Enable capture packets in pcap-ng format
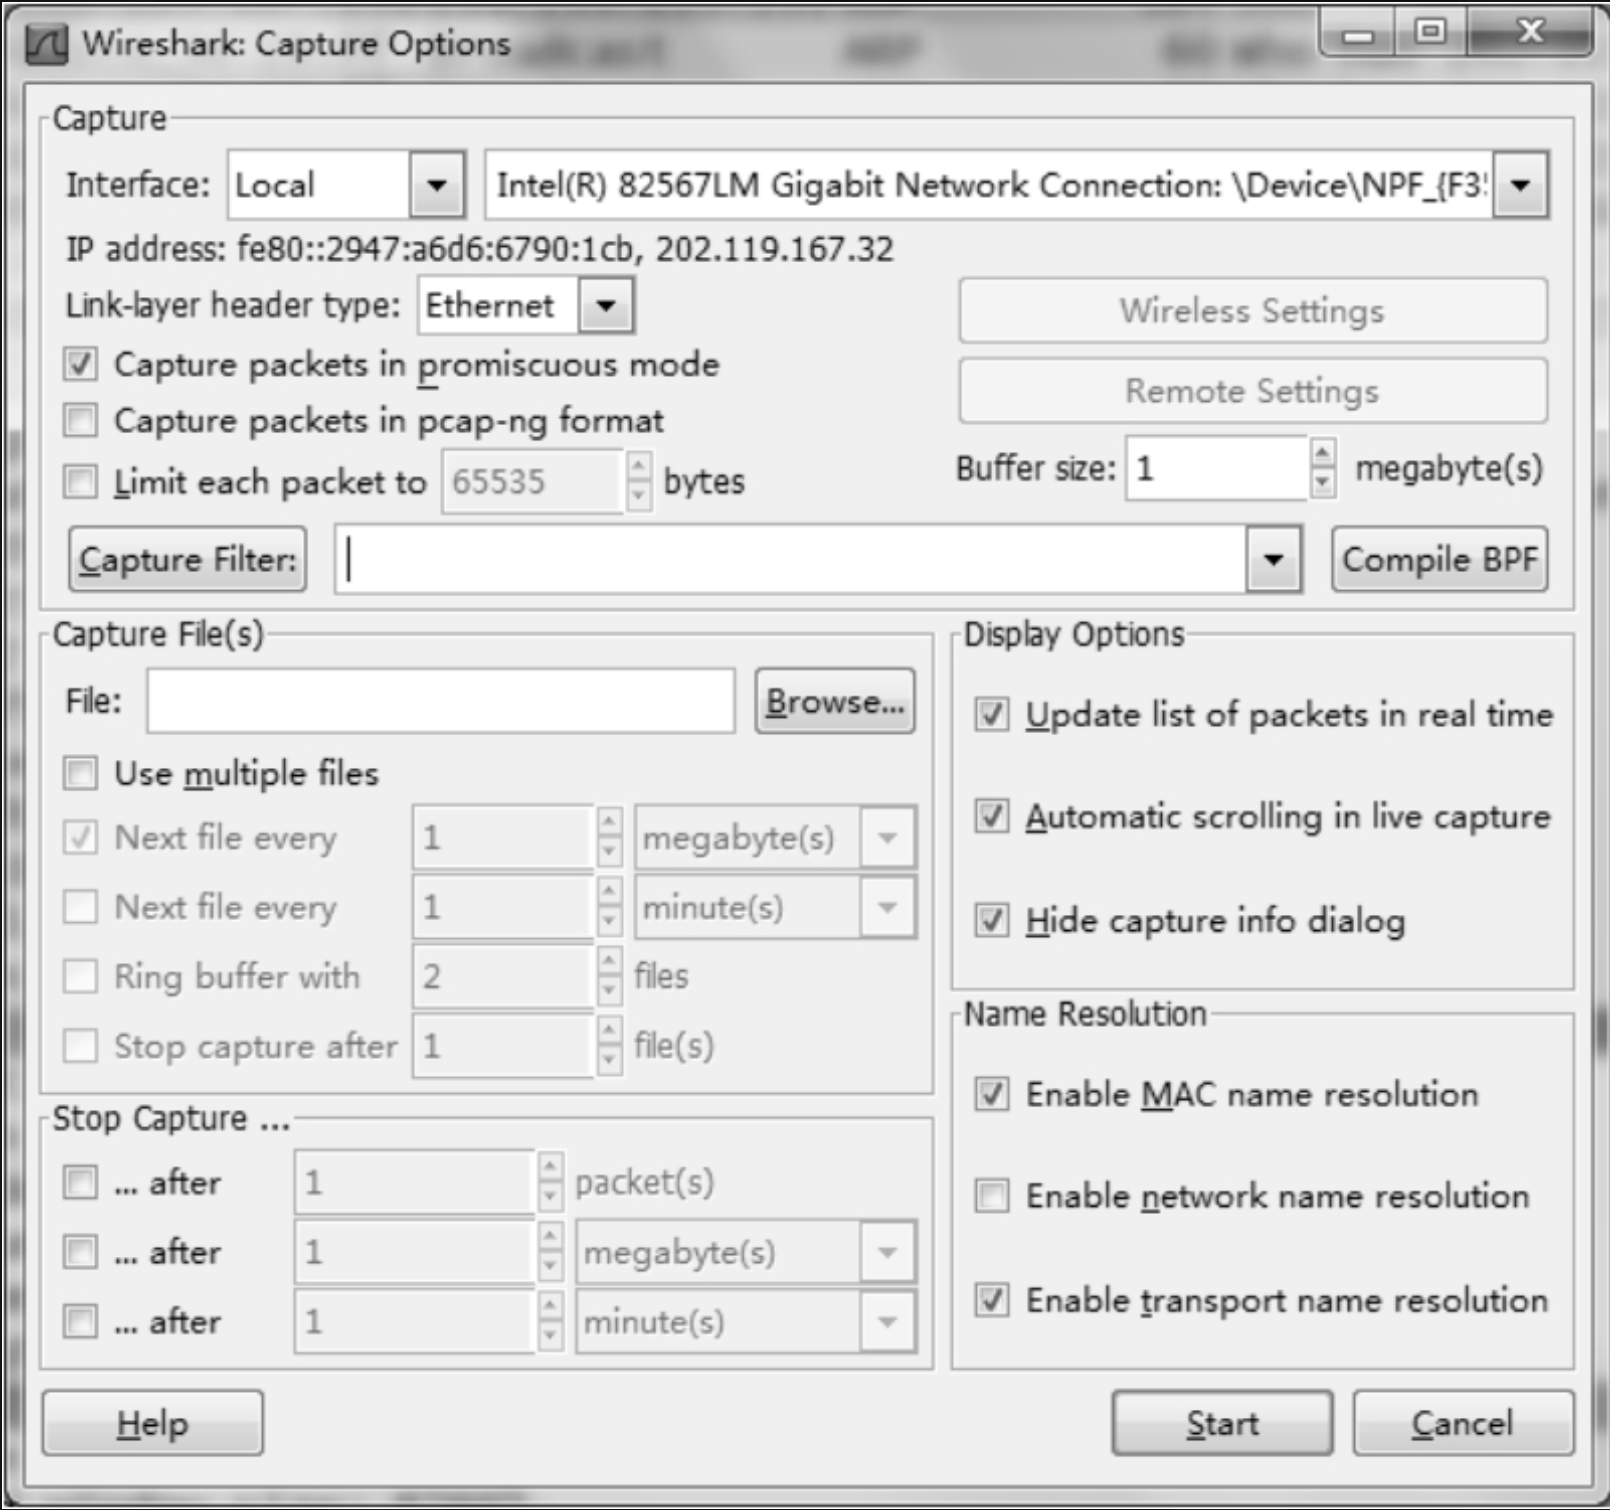Image resolution: width=1610 pixels, height=1510 pixels. tap(80, 420)
